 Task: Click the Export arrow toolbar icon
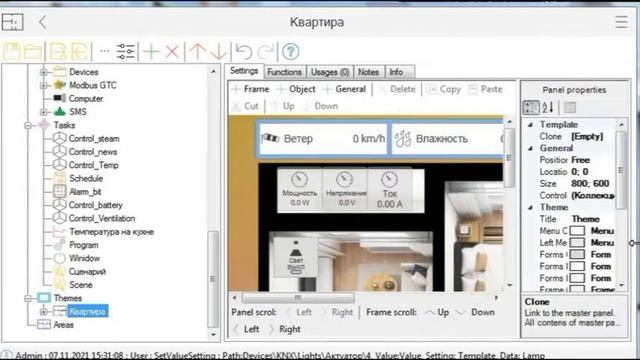(58, 51)
